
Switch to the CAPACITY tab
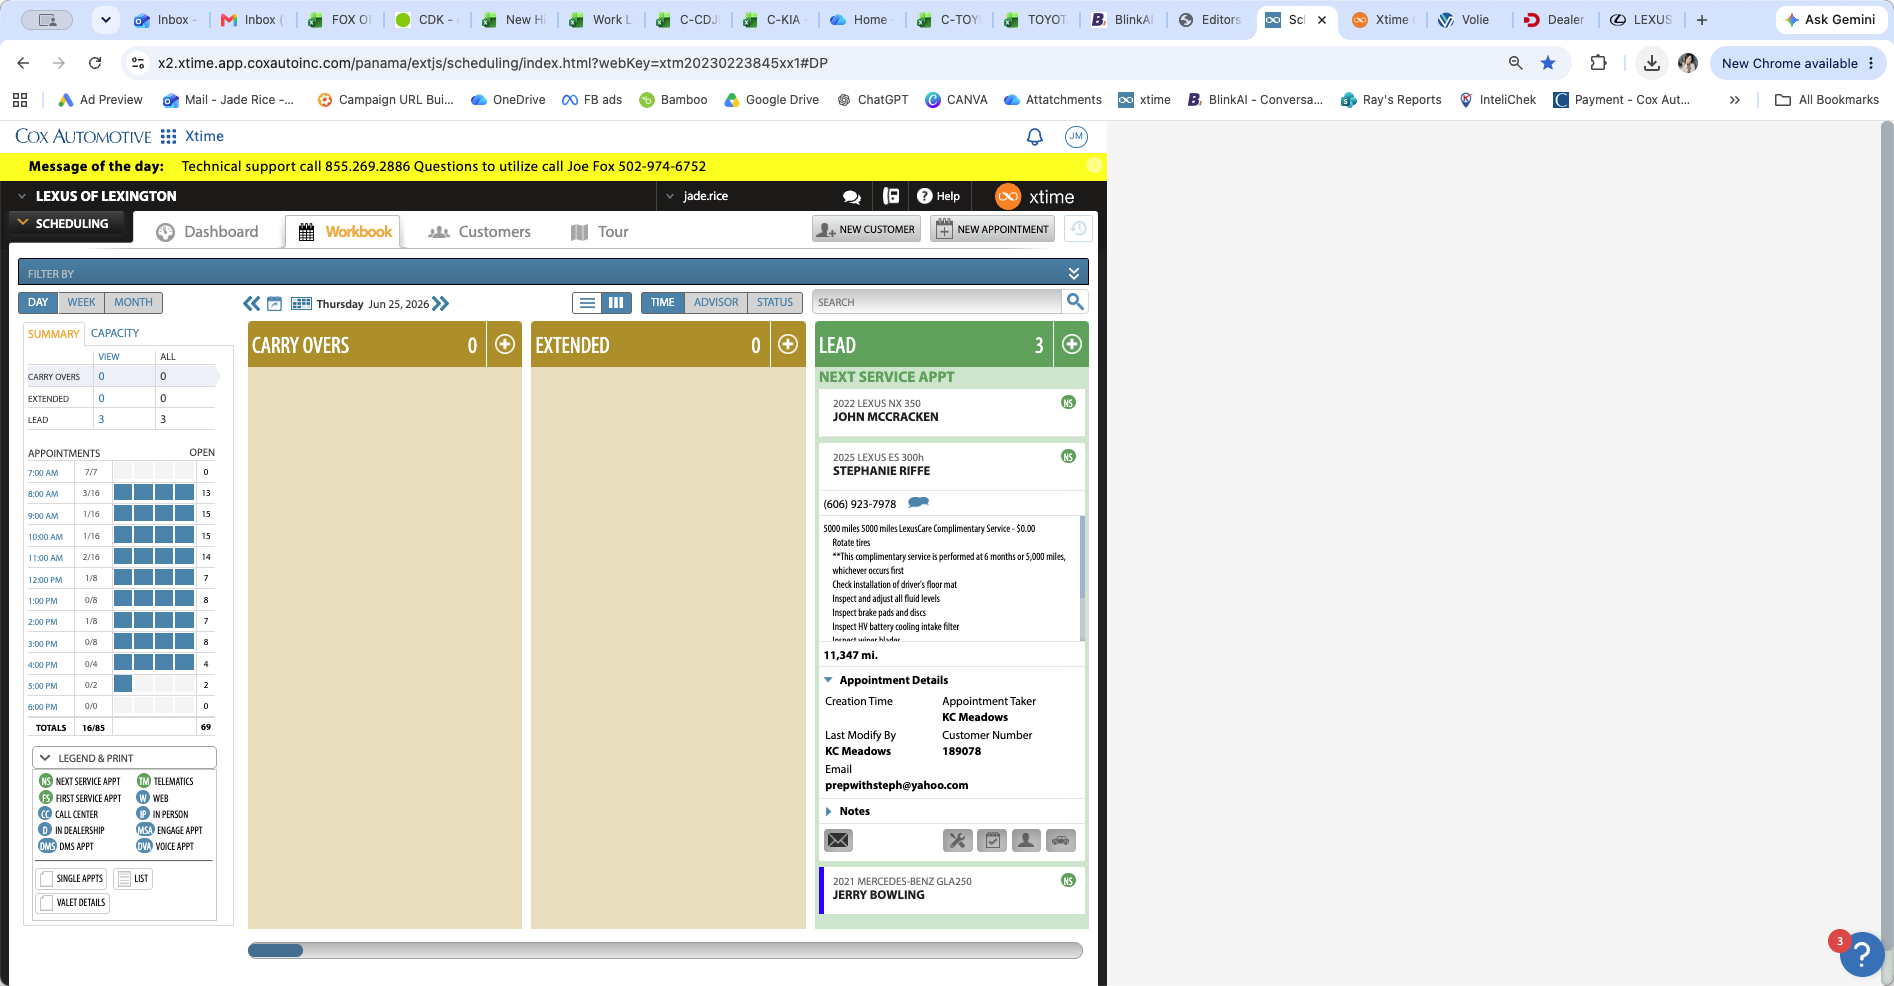click(x=115, y=333)
